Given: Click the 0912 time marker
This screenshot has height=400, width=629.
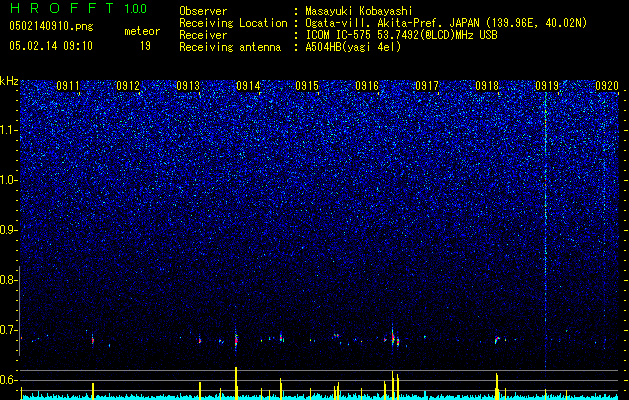Looking at the screenshot, I should click(128, 86).
